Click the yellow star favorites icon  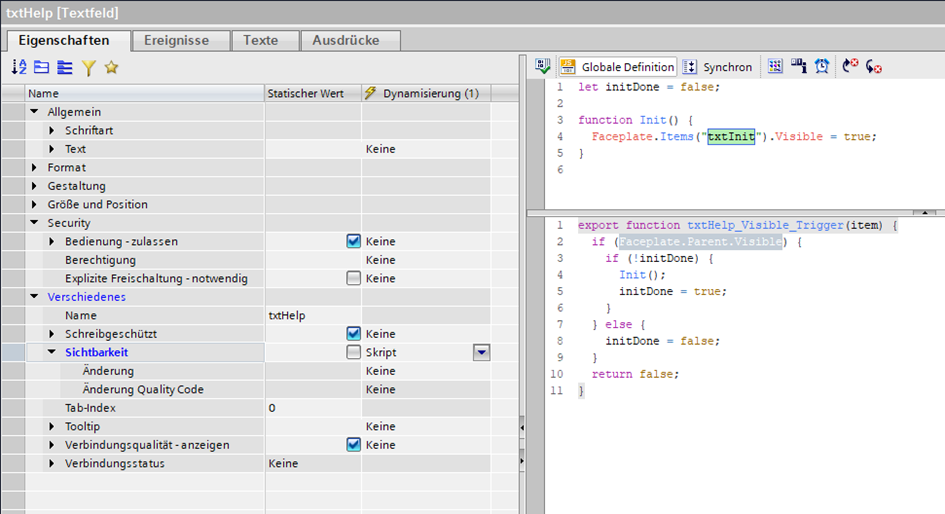click(x=111, y=67)
